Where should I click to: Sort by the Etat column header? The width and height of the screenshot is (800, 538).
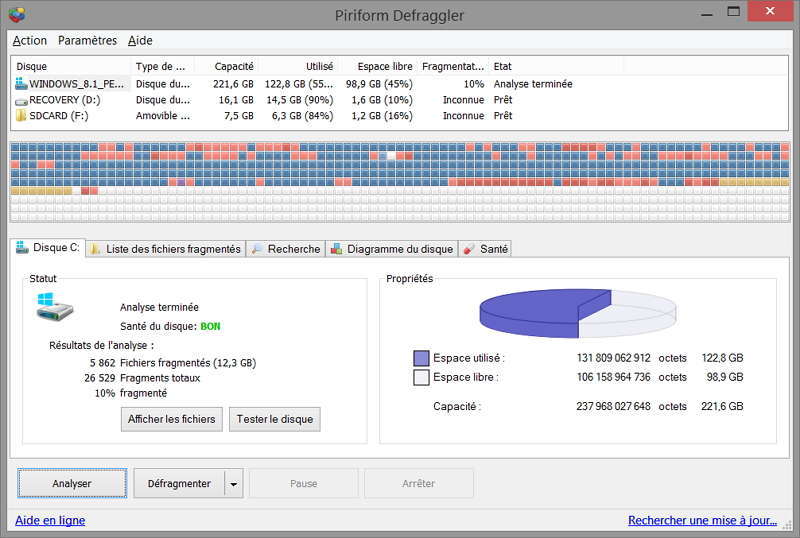coord(556,66)
